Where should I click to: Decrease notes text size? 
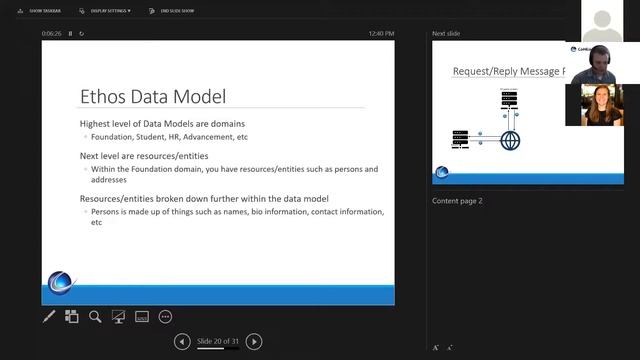click(x=450, y=348)
